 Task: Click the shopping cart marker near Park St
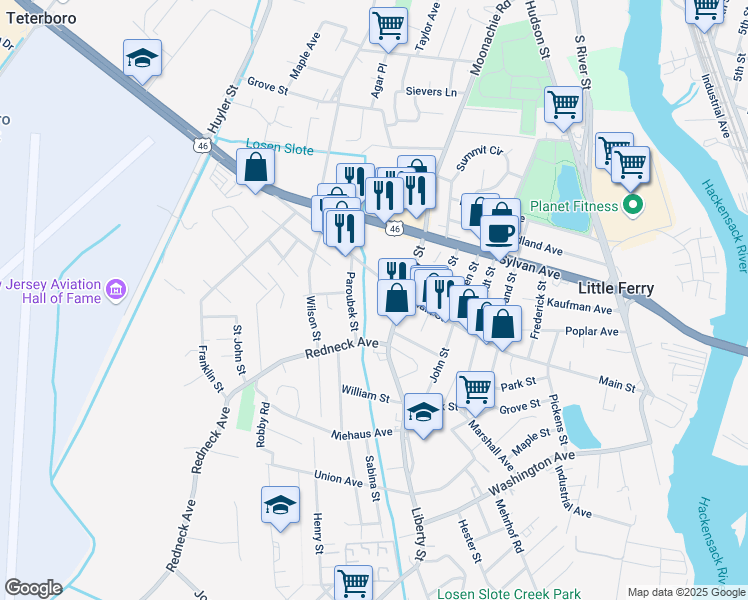475,391
